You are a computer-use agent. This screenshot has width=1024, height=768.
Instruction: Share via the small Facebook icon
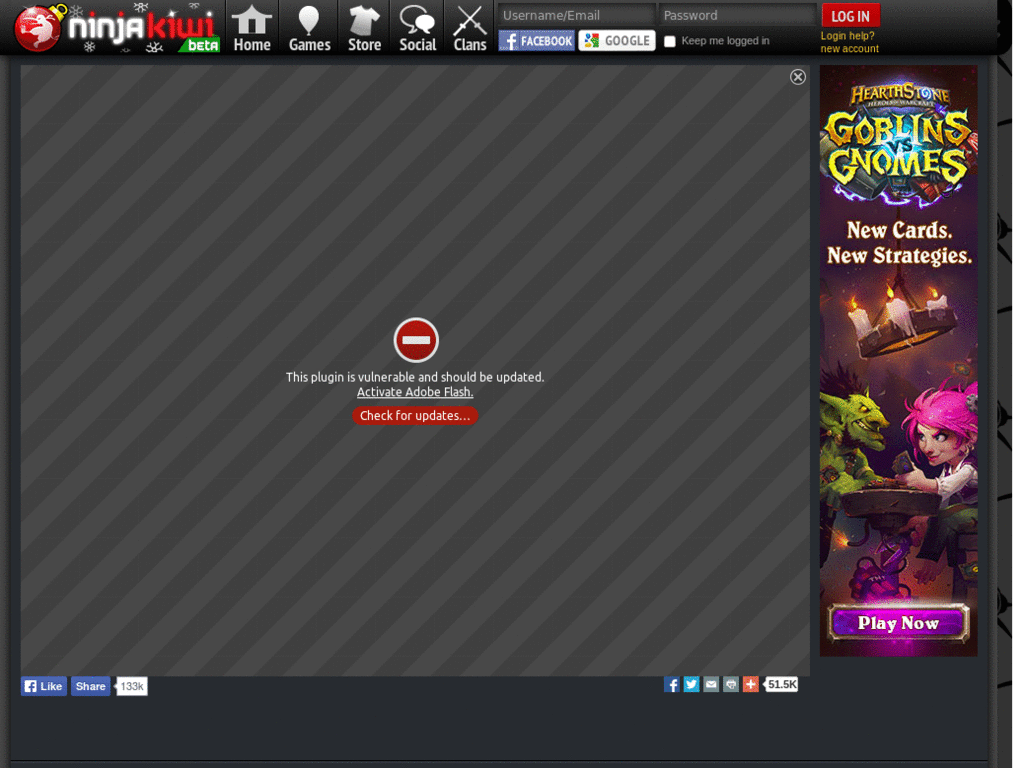click(x=671, y=684)
